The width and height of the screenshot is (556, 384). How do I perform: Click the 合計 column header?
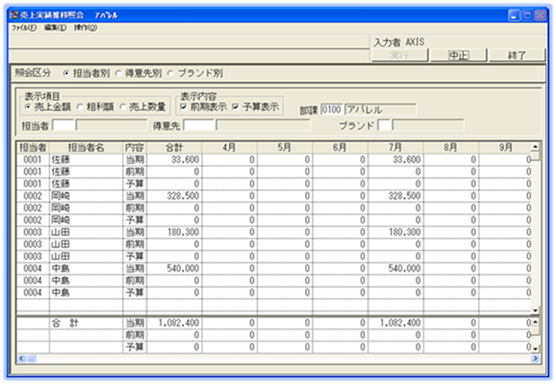pos(174,148)
